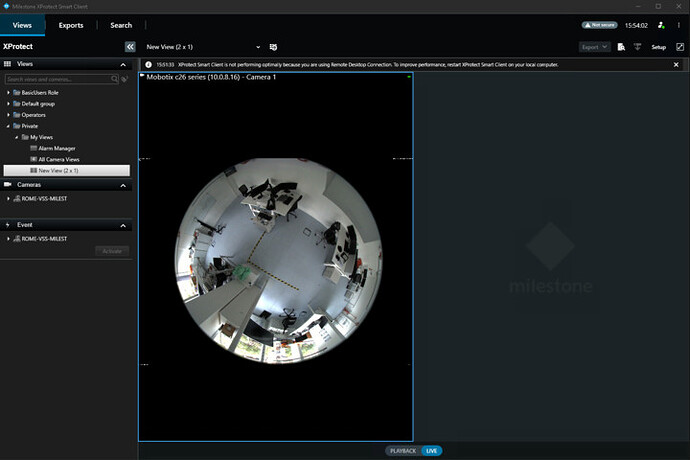This screenshot has width=690, height=460.
Task: Expand the BasicUsers Role folder
Action: (9, 92)
